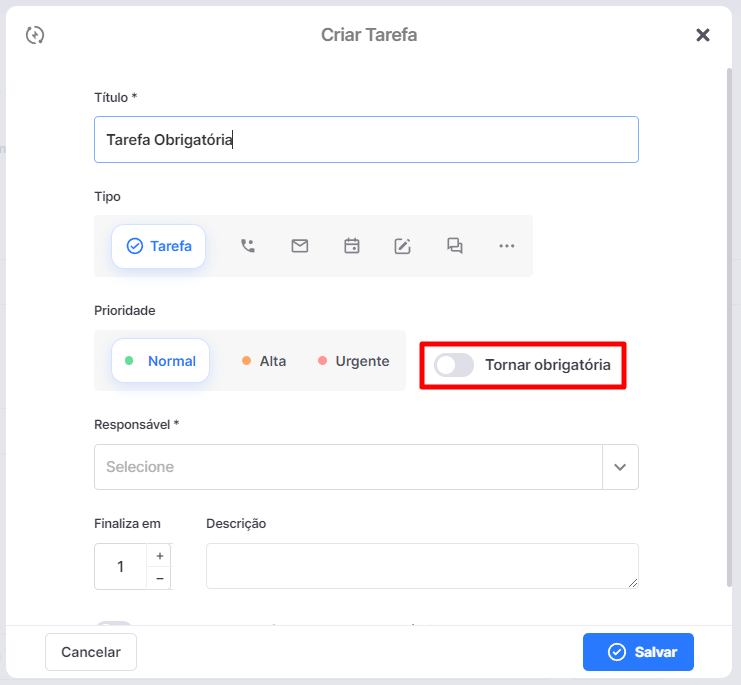741x685 pixels.
Task: Click into the Descrição text area
Action: (x=422, y=566)
